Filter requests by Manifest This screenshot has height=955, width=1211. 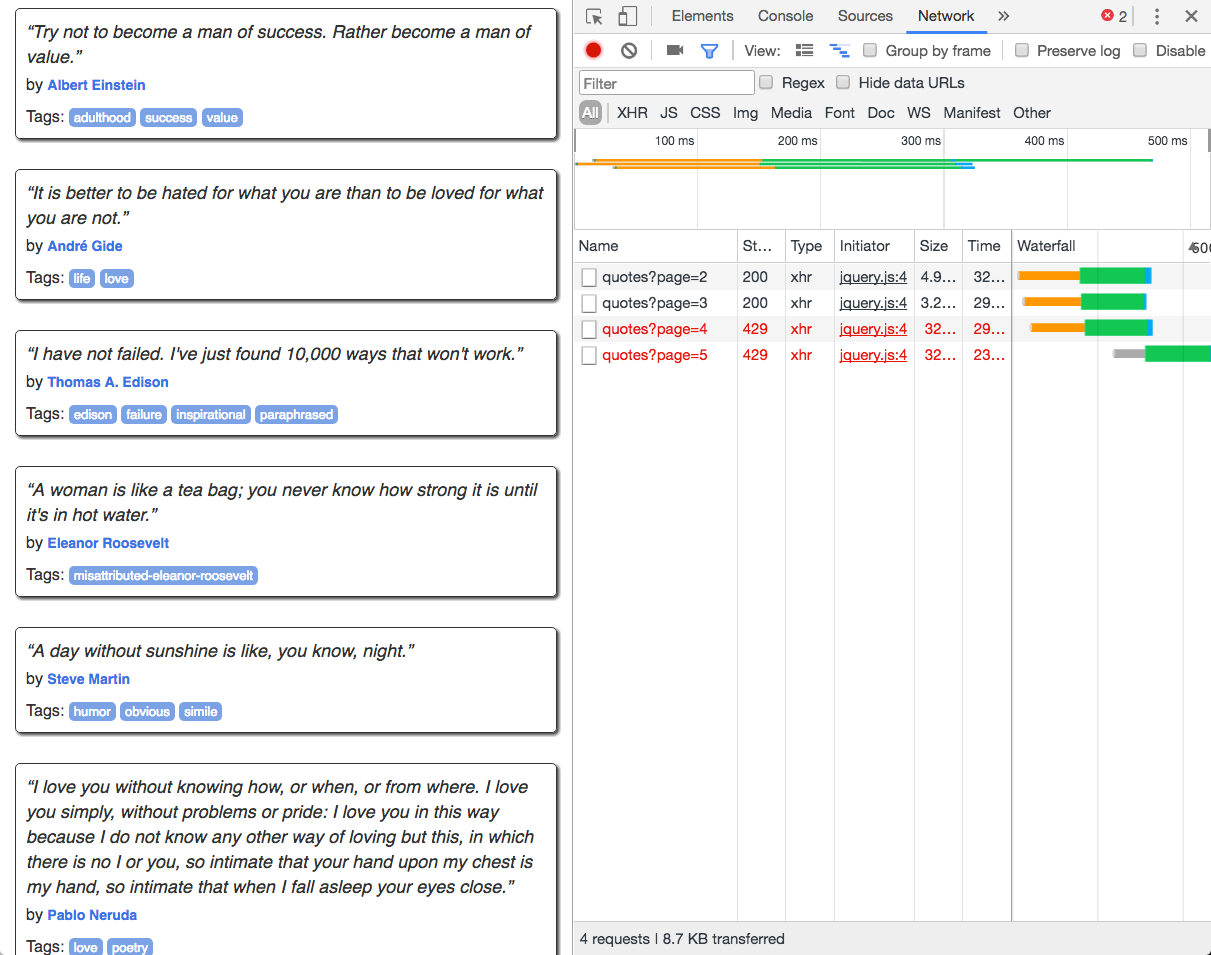coord(972,113)
